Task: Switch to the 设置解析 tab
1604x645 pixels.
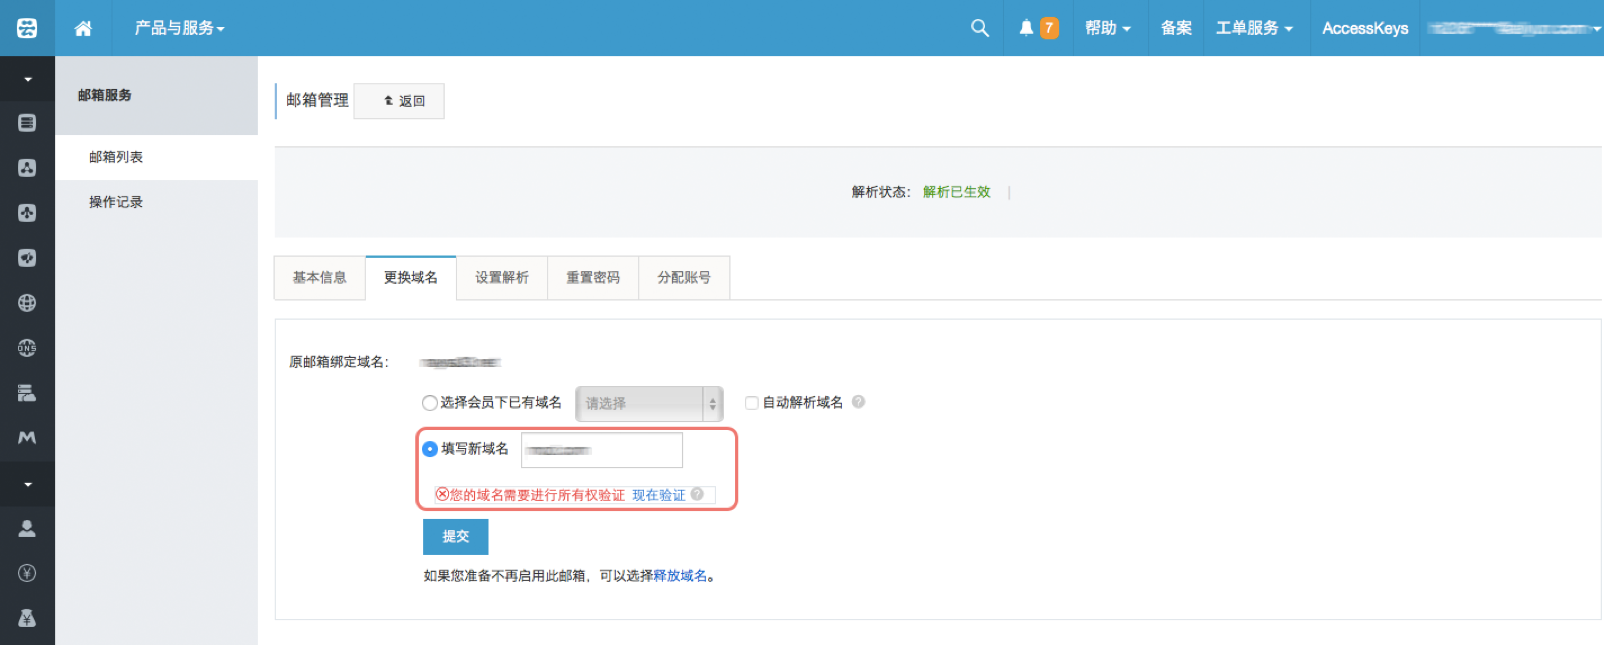Action: [502, 278]
